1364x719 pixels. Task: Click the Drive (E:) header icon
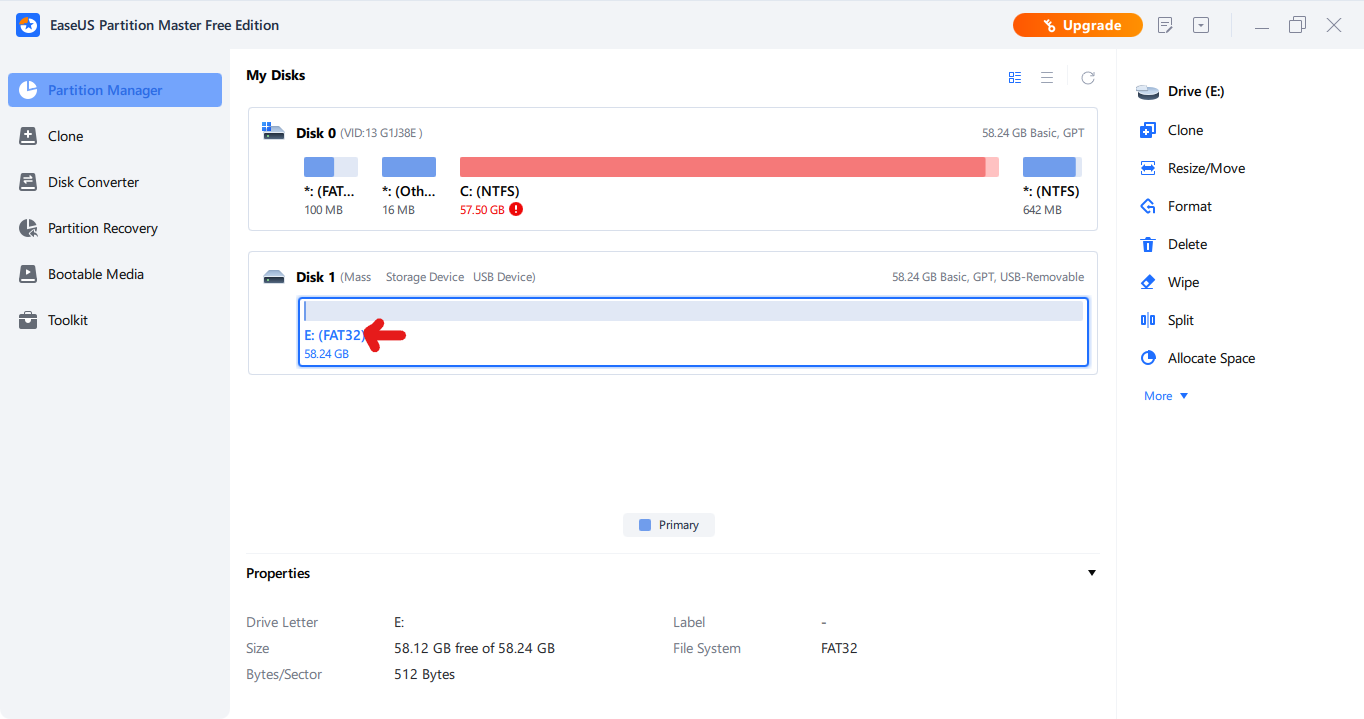coord(1147,92)
